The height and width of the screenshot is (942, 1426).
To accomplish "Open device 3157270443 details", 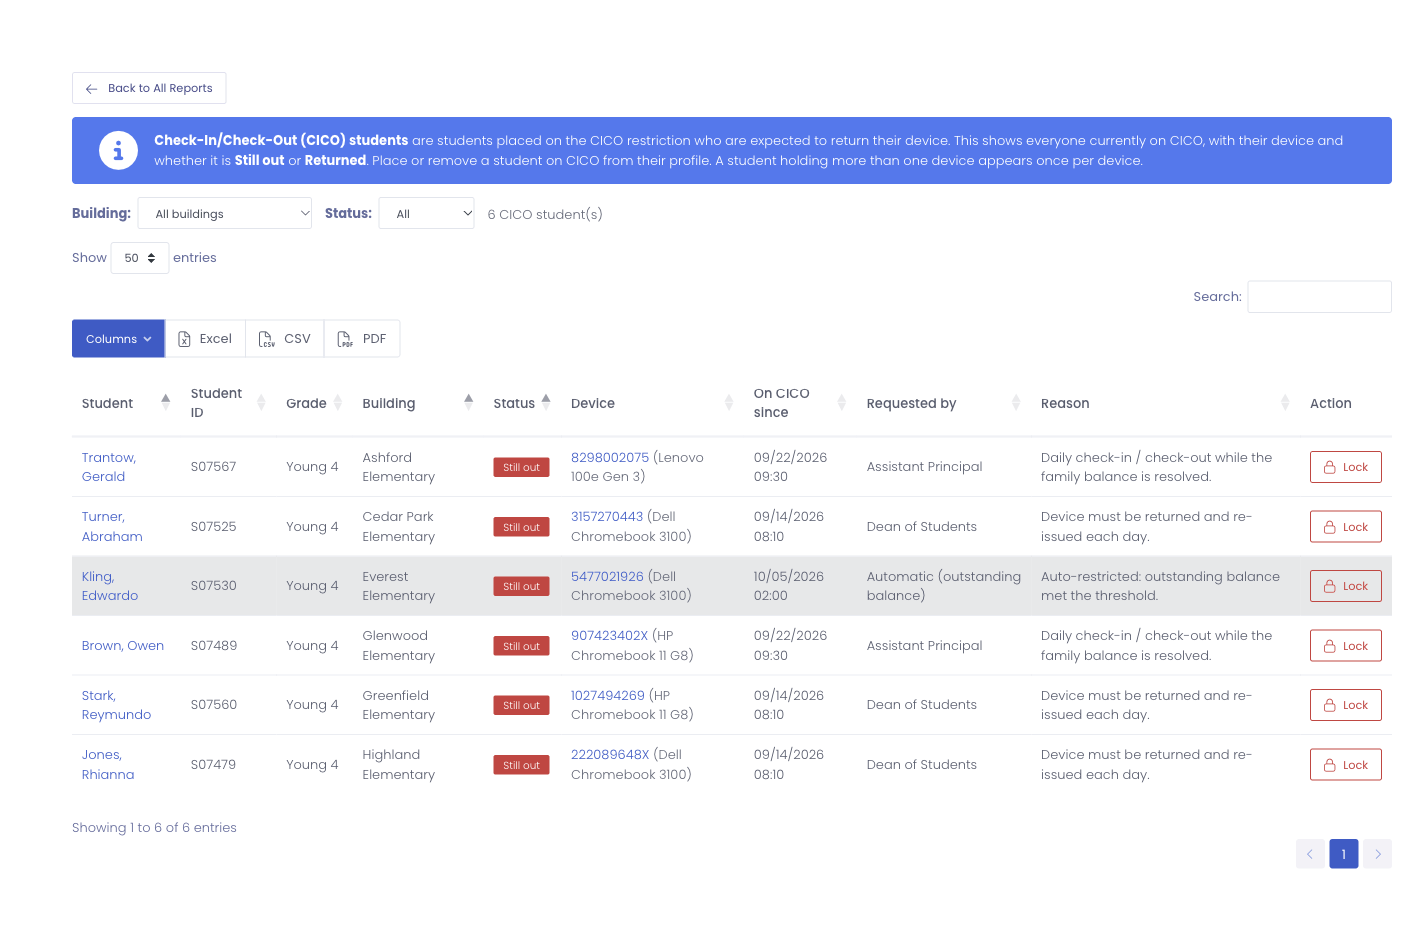I will [607, 517].
